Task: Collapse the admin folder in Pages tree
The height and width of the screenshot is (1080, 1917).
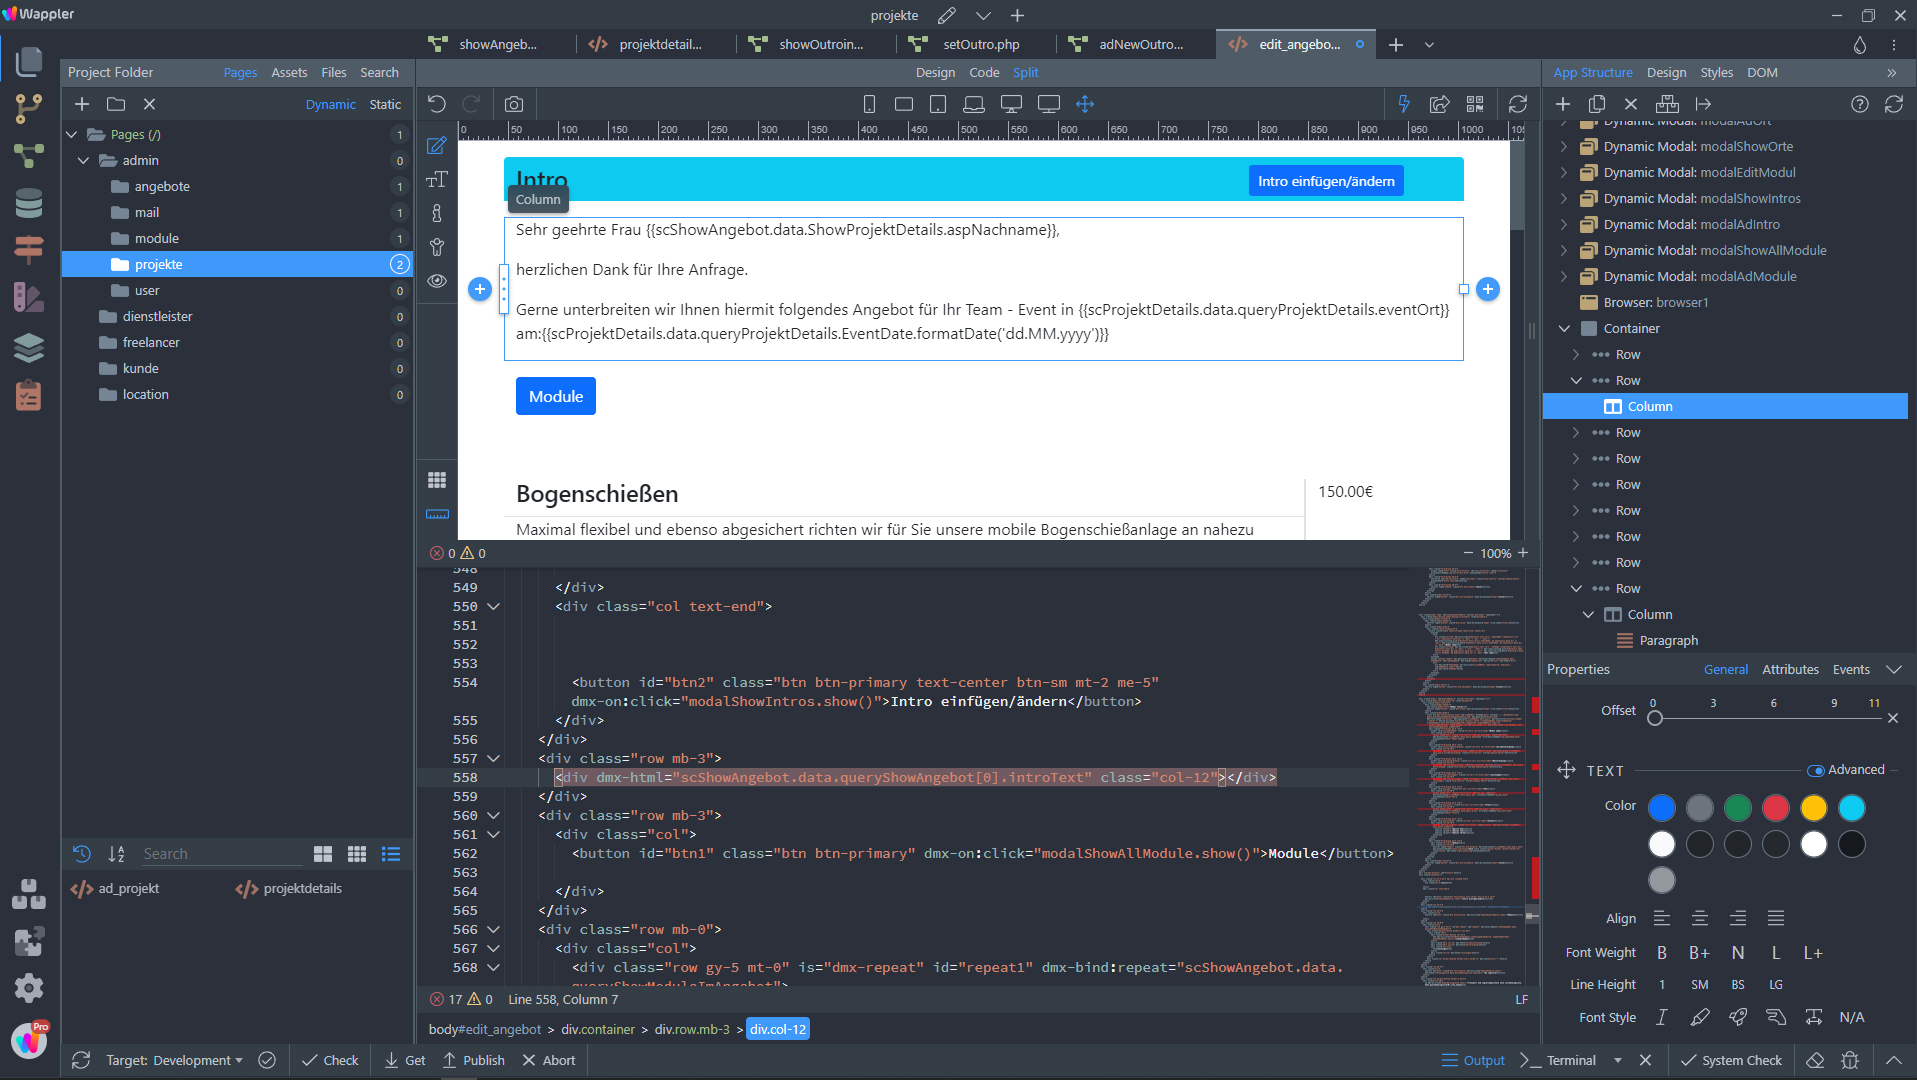Action: (x=84, y=160)
